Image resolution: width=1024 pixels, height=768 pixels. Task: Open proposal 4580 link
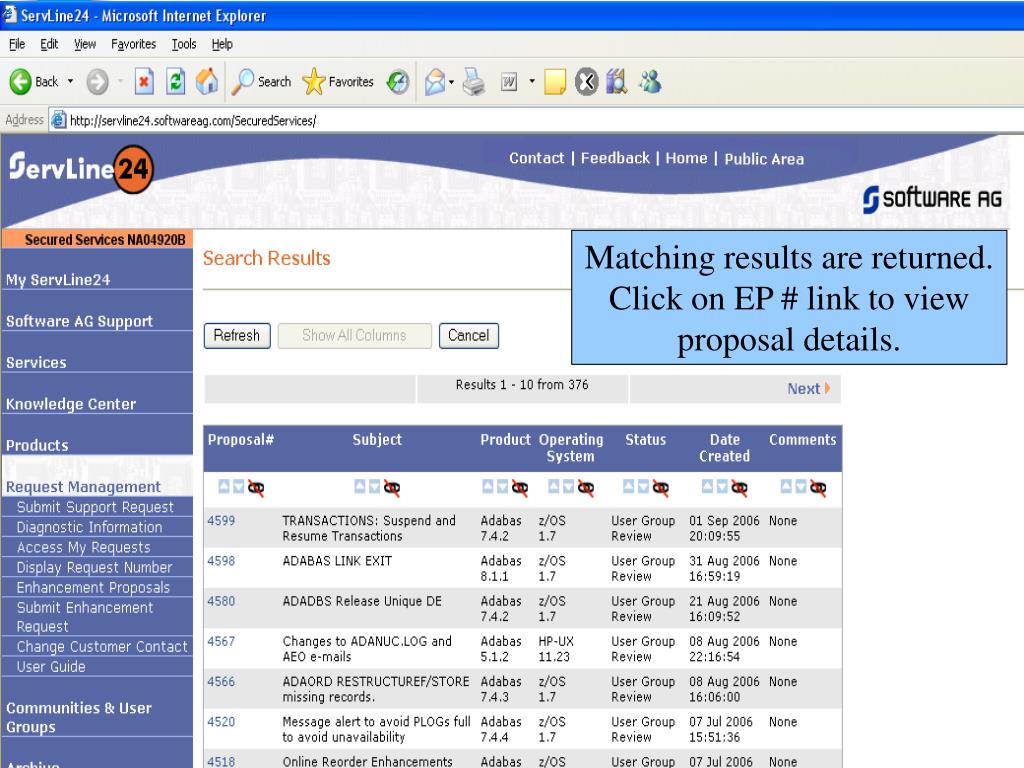coord(221,601)
